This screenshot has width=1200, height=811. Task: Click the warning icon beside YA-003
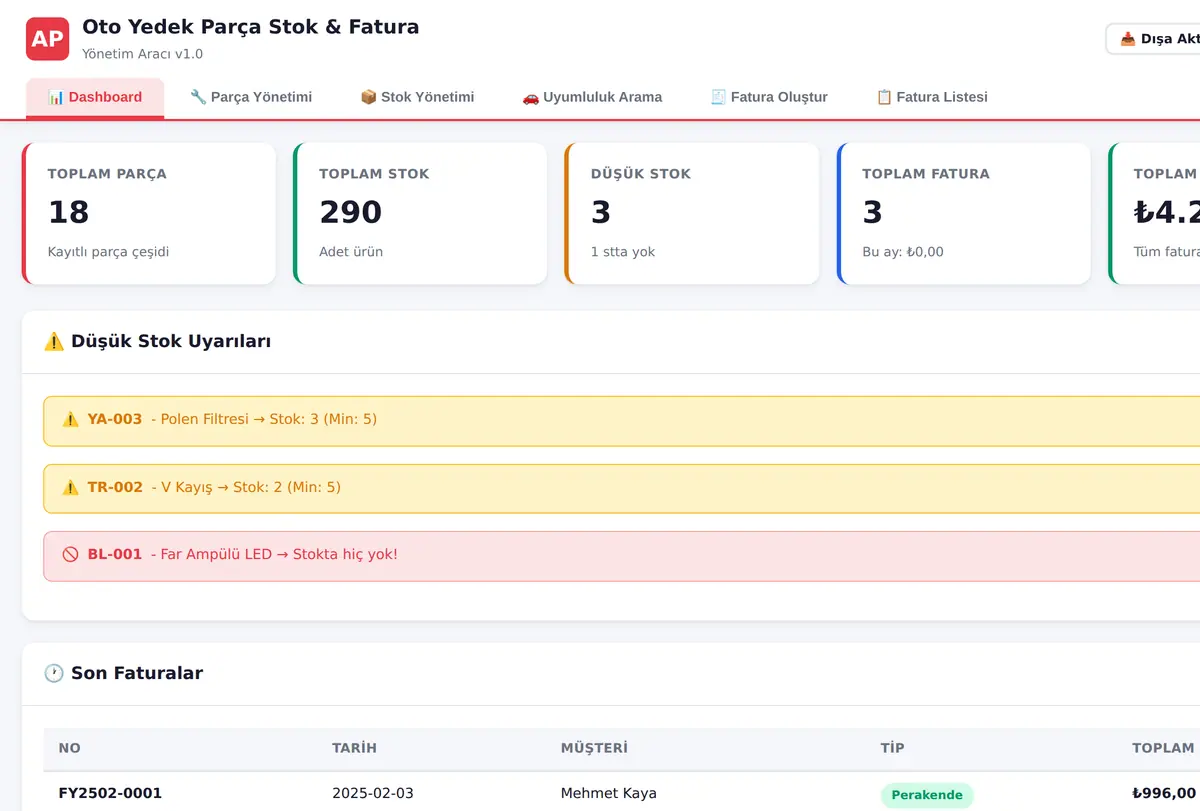tap(70, 420)
